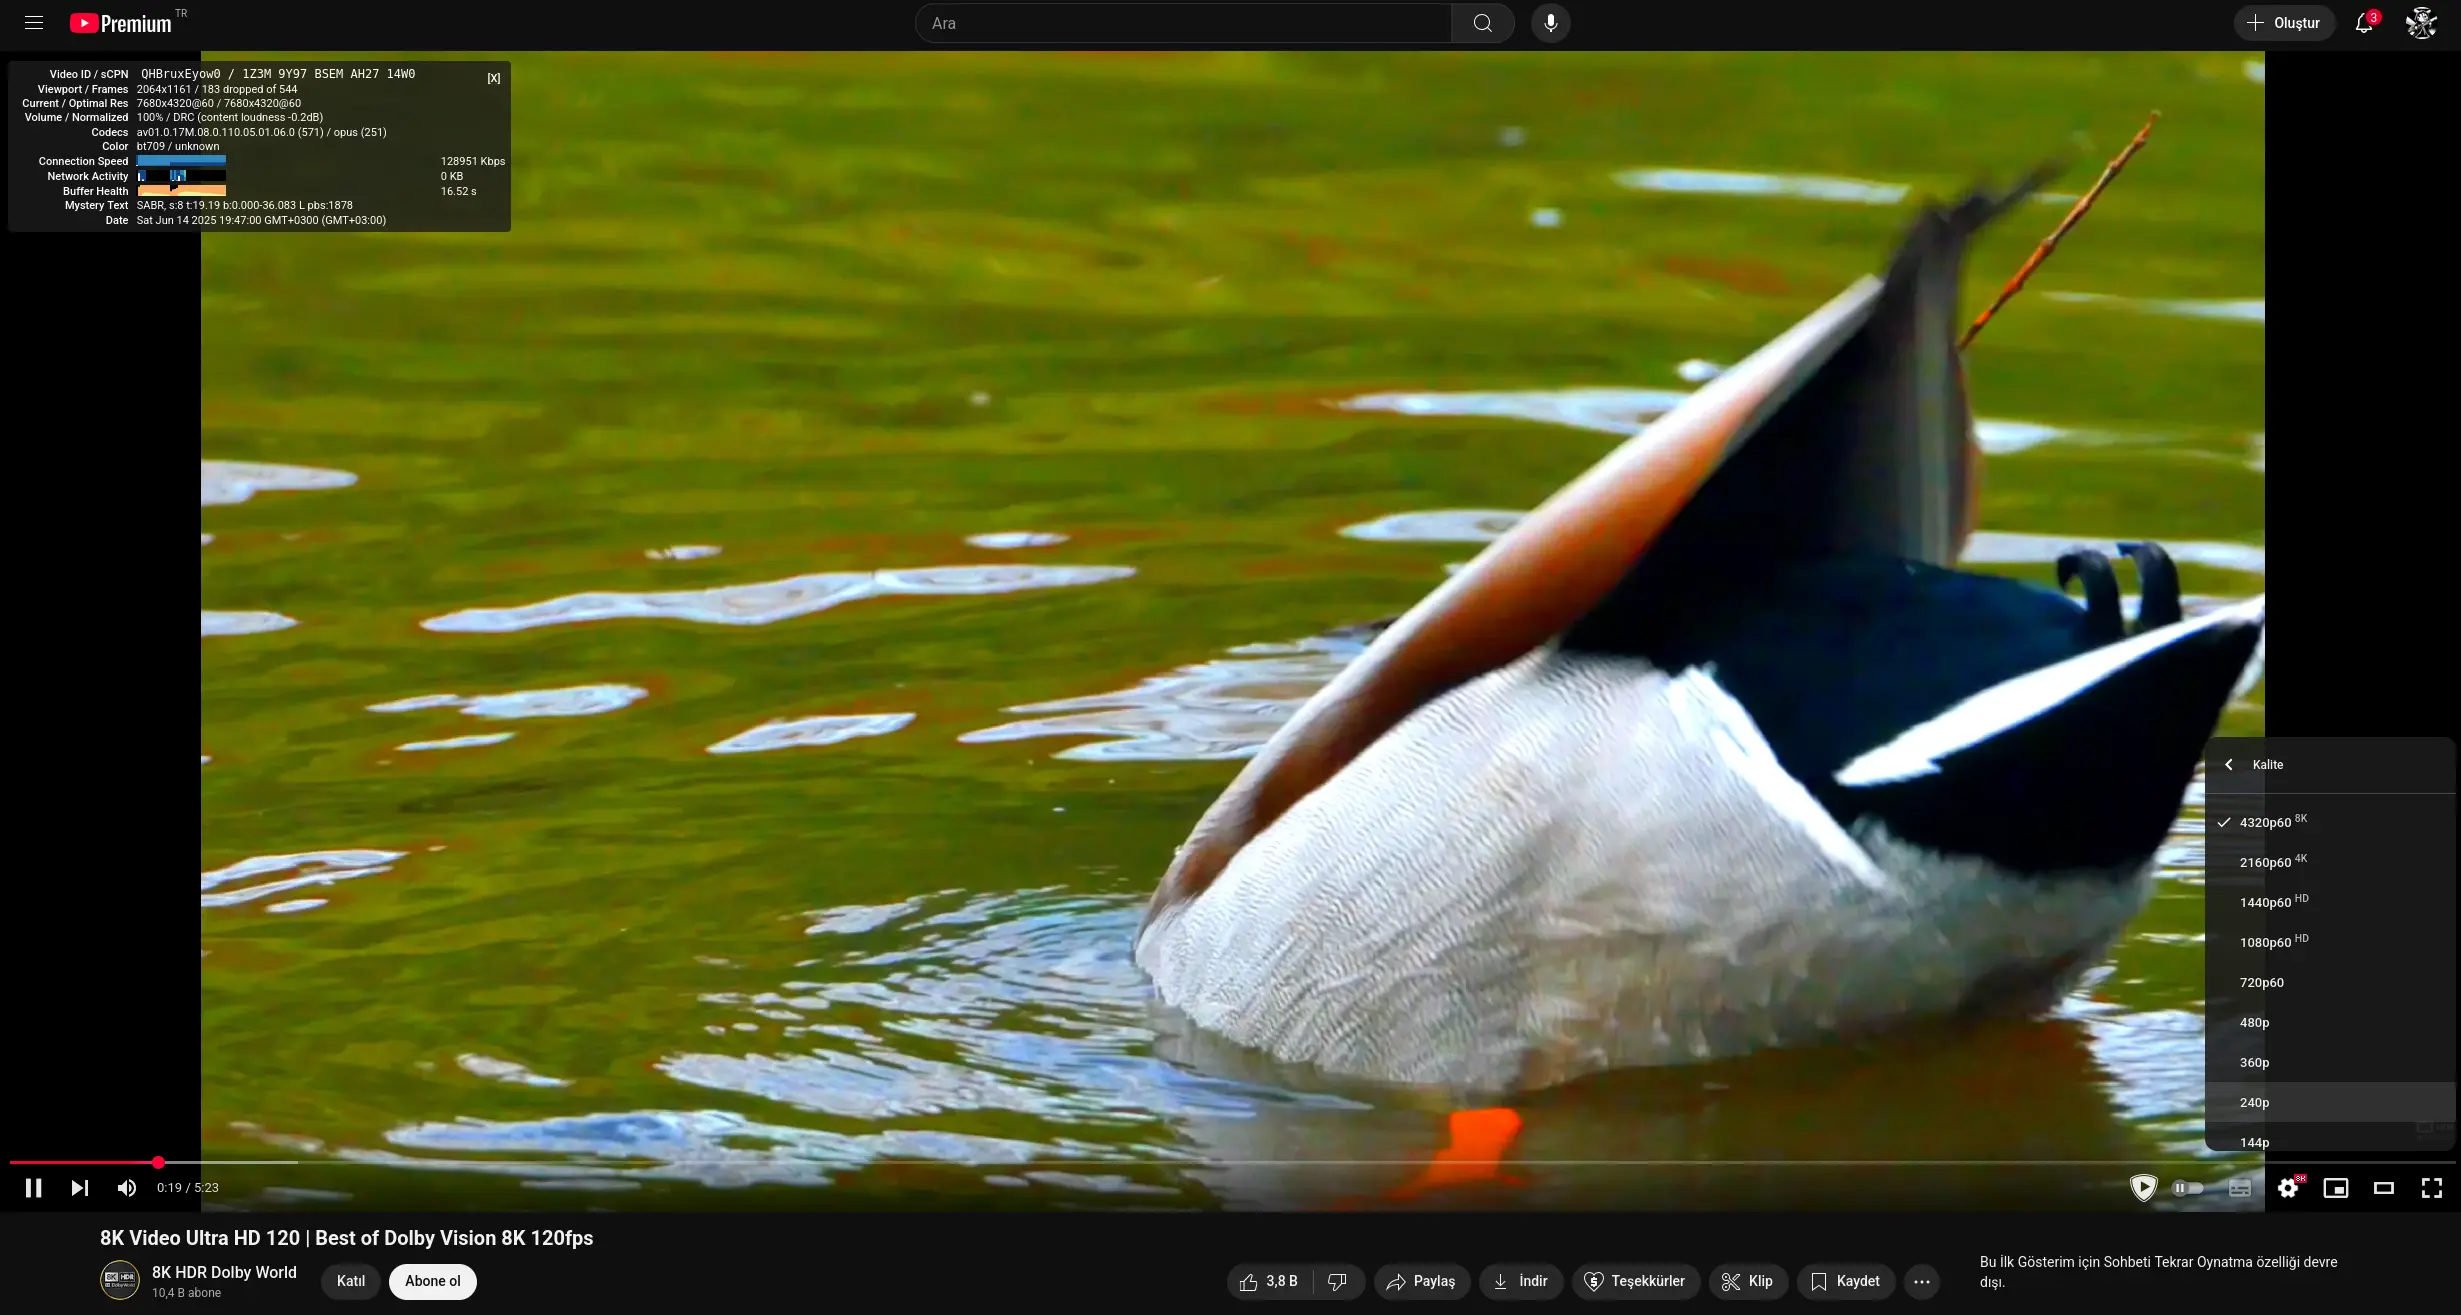The height and width of the screenshot is (1315, 2461).
Task: Click the İndir download button
Action: click(1521, 1281)
